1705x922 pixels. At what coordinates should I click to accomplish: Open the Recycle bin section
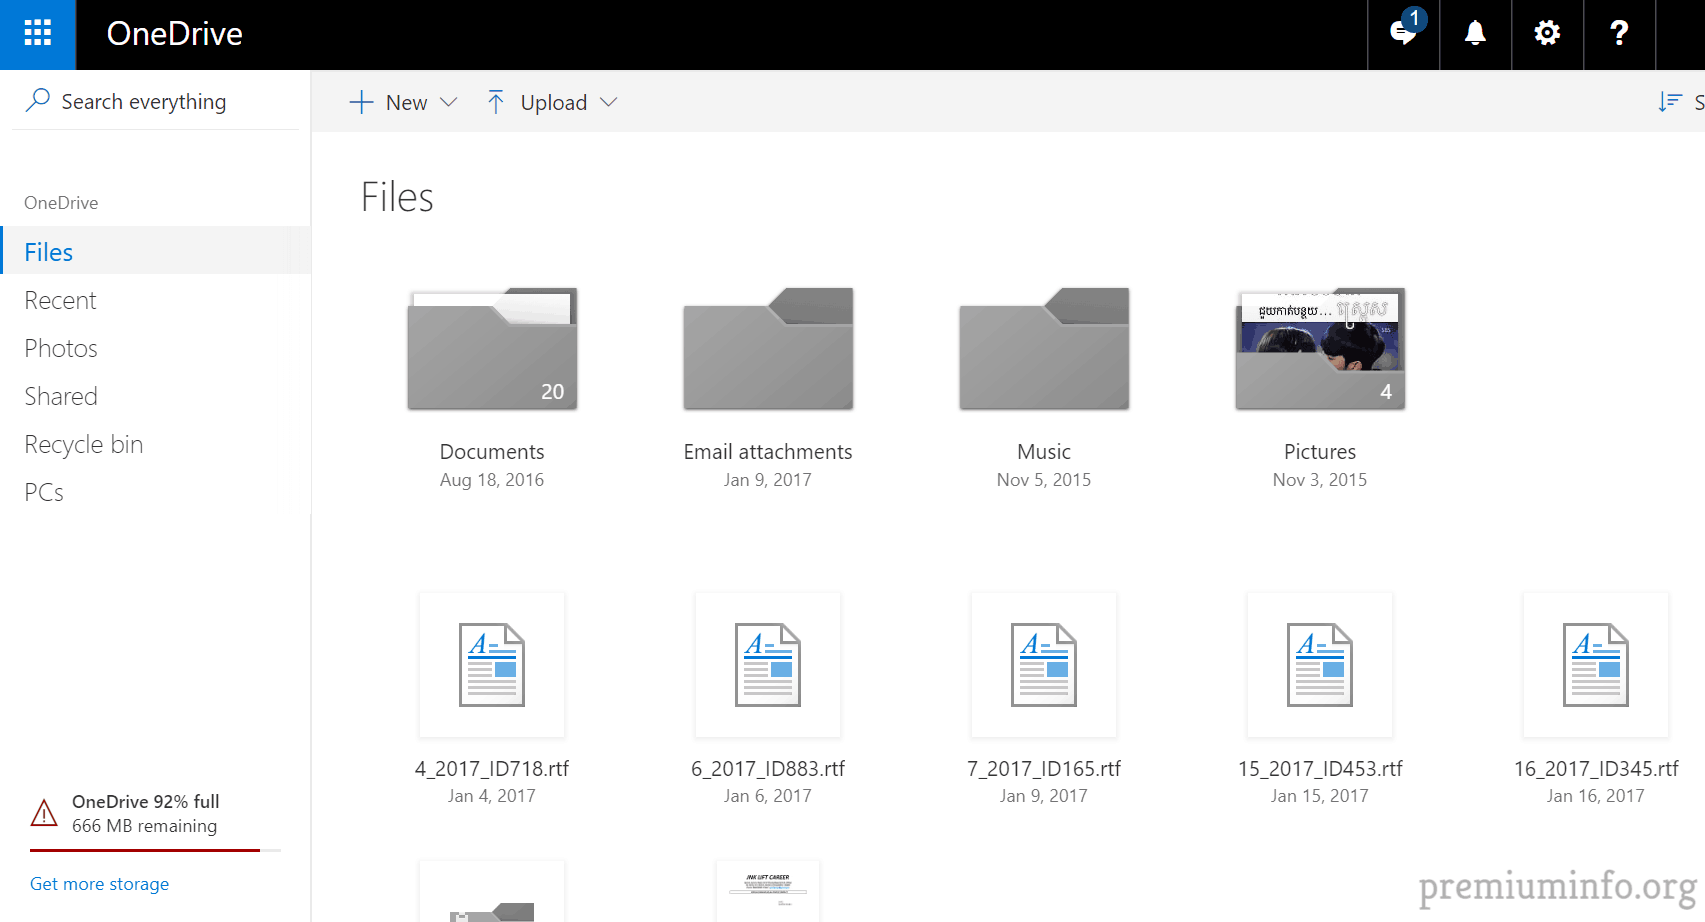coord(84,444)
